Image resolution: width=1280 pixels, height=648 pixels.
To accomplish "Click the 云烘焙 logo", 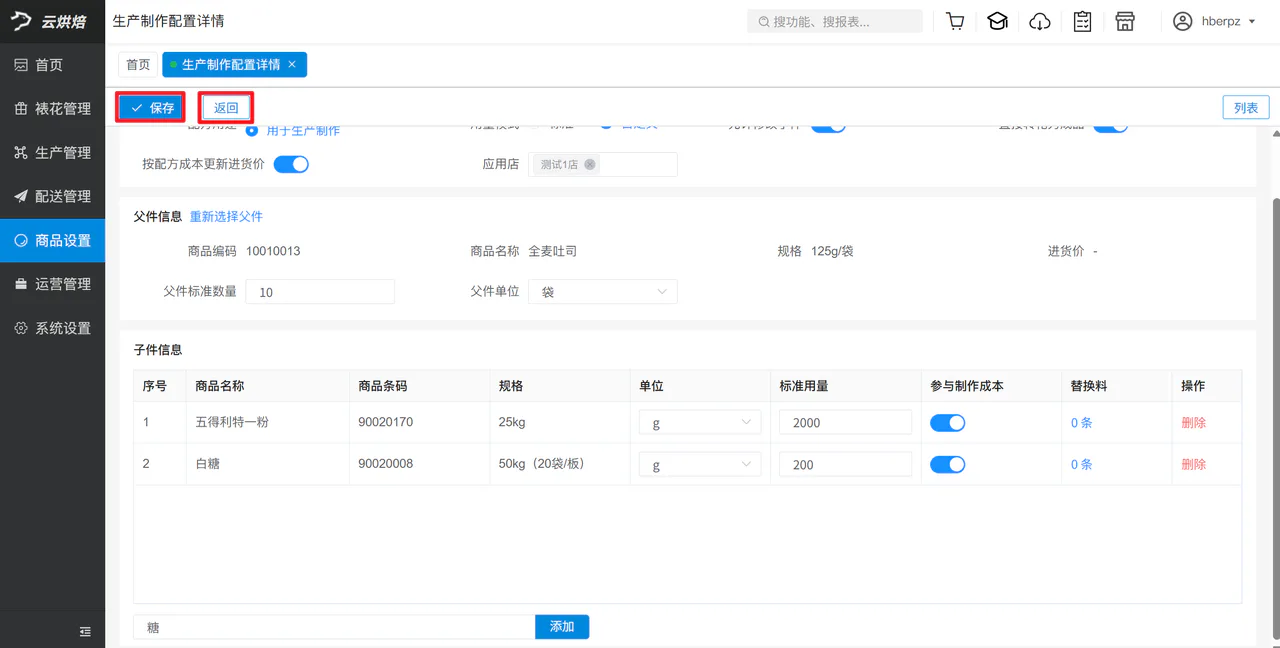I will (52, 22).
